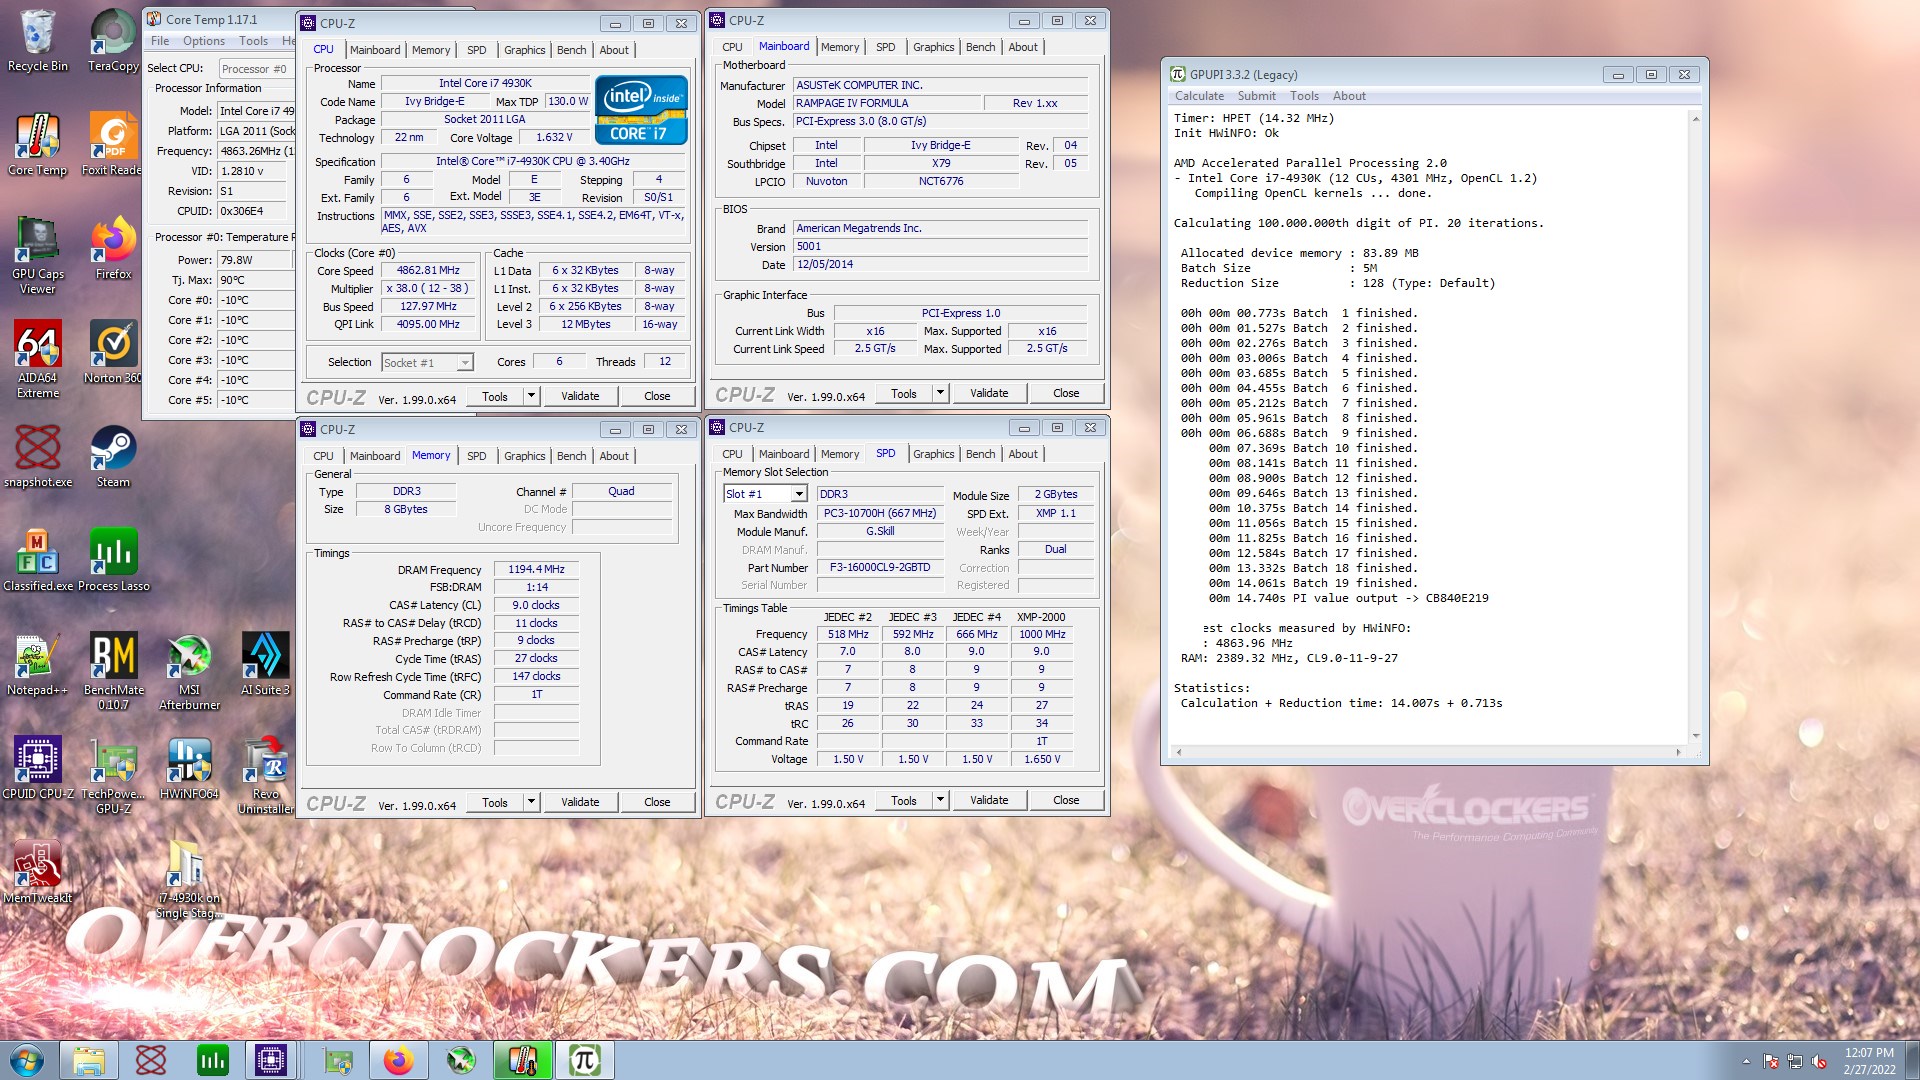The image size is (1920, 1080).
Task: Open snapshot.exe on the desktop
Action: pyautogui.click(x=38, y=456)
